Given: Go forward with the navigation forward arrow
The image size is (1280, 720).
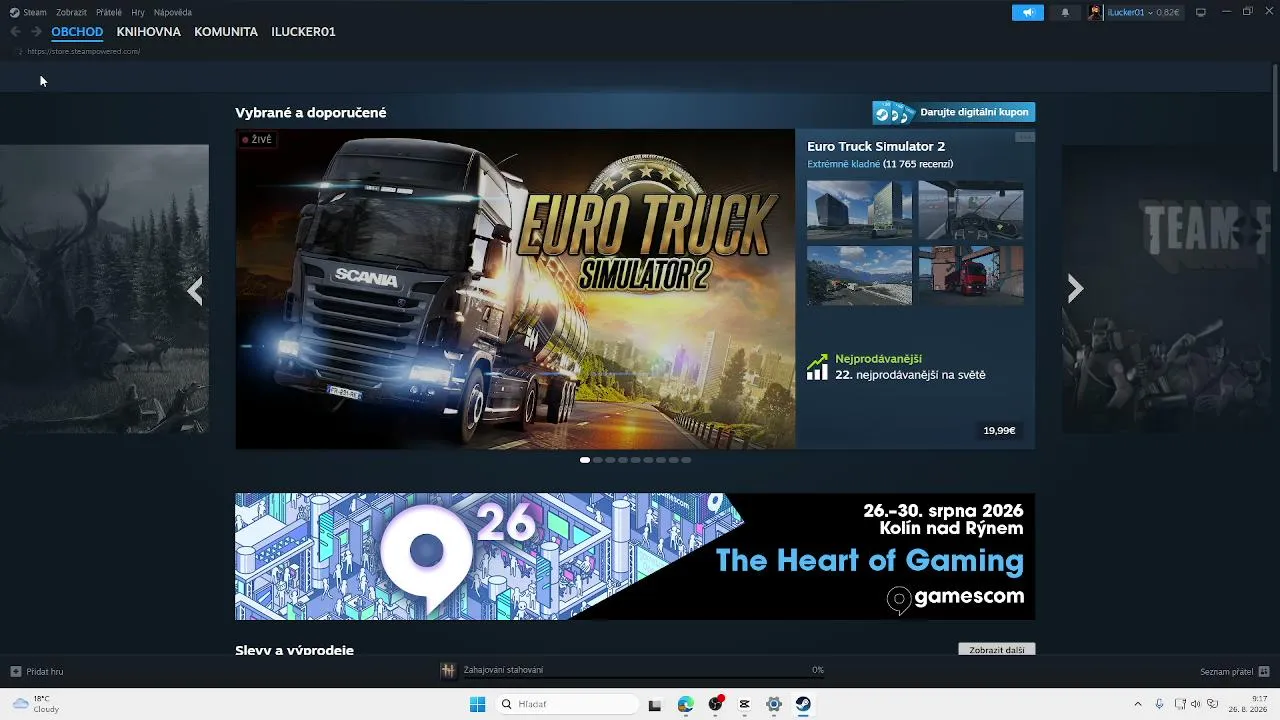Looking at the screenshot, I should [36, 32].
